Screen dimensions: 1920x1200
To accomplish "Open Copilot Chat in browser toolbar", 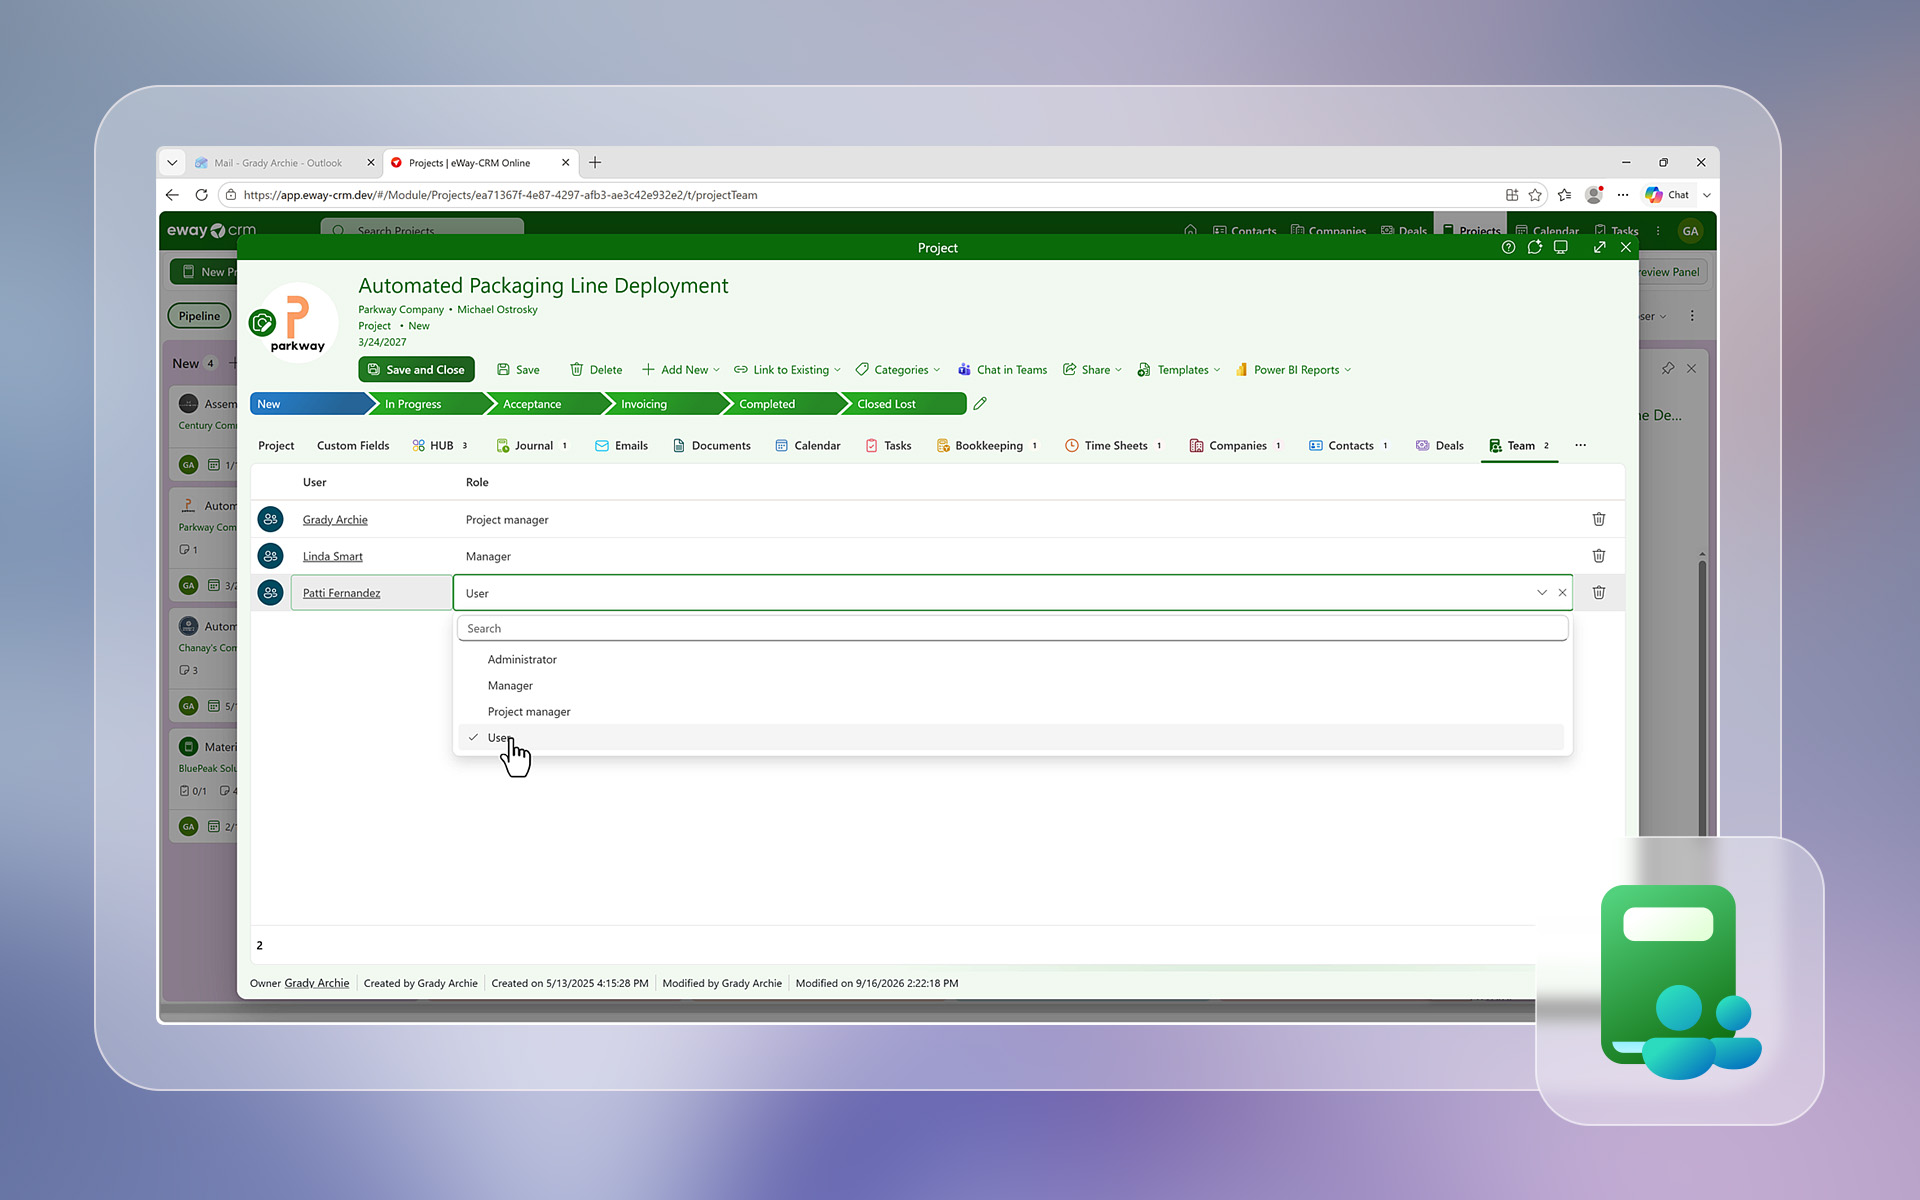I will [1667, 195].
